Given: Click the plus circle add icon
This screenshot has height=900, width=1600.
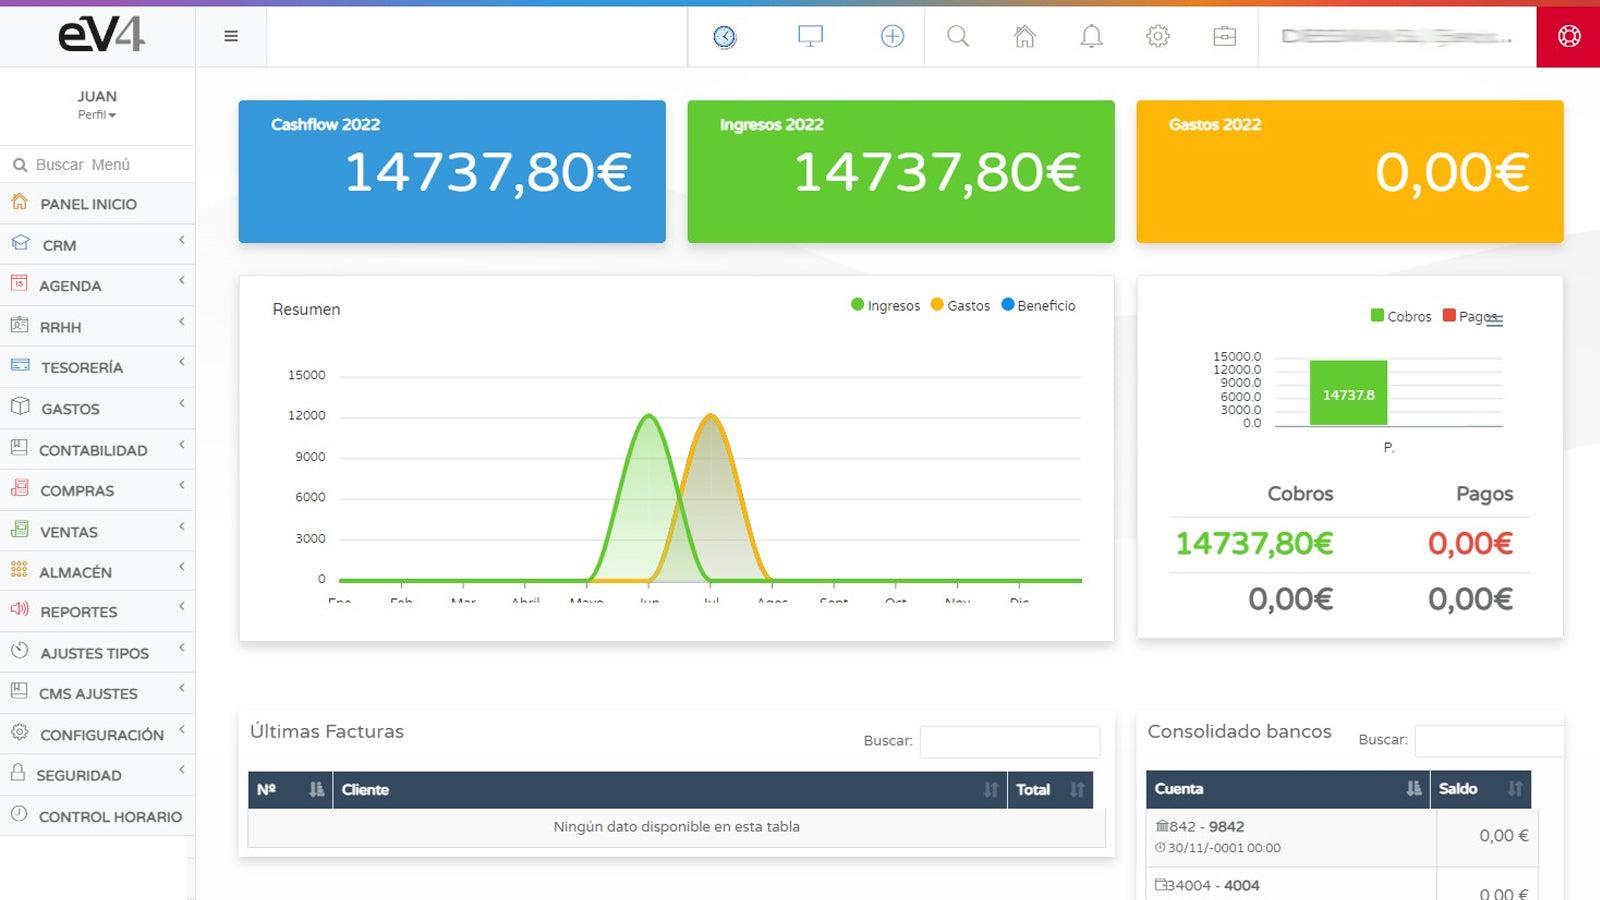Looking at the screenshot, I should pyautogui.click(x=892, y=37).
